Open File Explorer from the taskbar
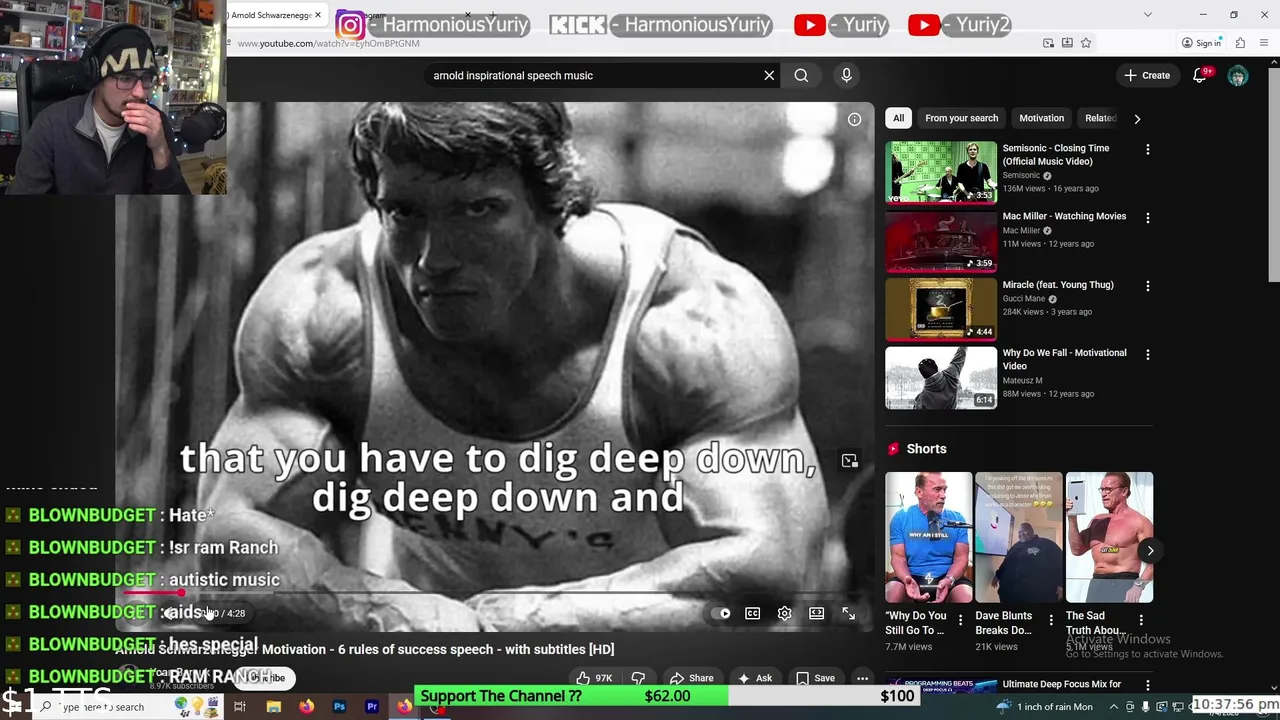Image resolution: width=1280 pixels, height=720 pixels. pyautogui.click(x=274, y=707)
